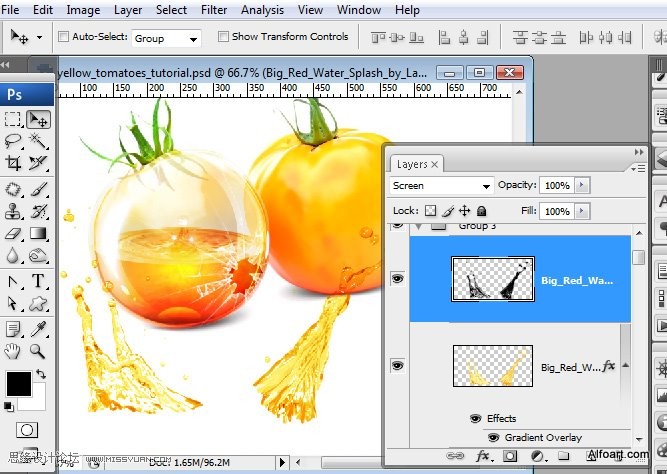Add a layer style via fx button

(483, 456)
